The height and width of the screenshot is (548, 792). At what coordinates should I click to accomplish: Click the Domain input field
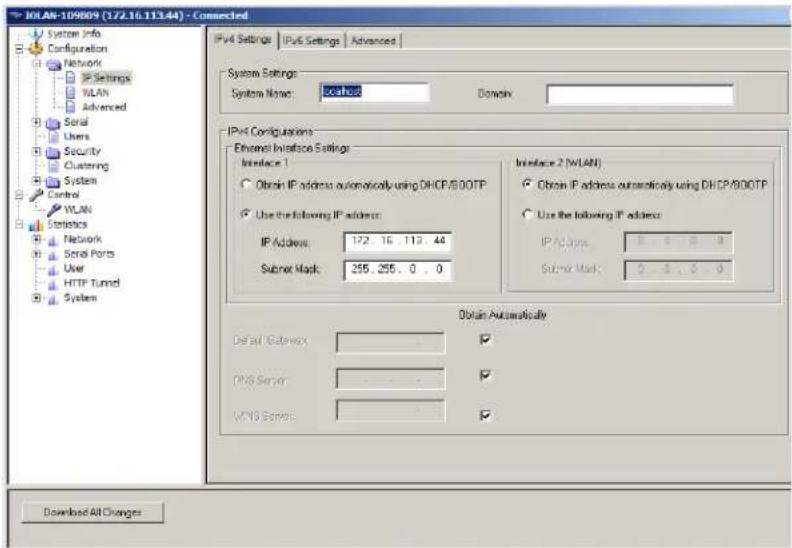[639, 94]
